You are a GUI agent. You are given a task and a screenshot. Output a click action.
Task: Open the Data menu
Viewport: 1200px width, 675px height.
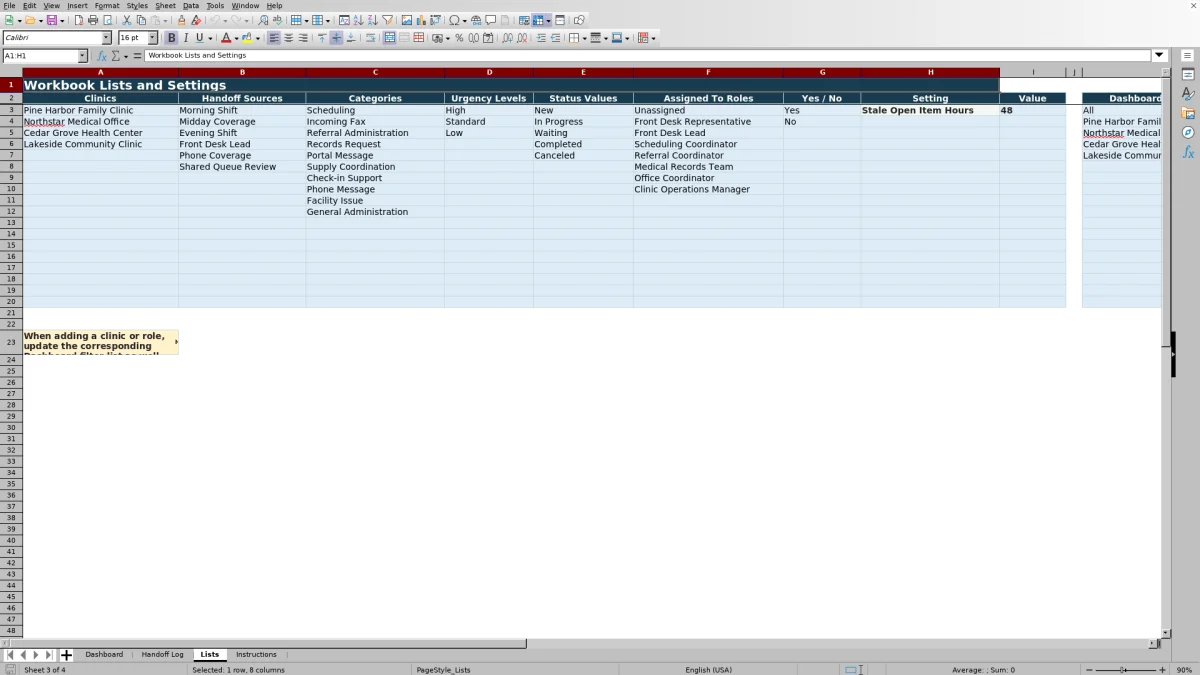tap(190, 6)
